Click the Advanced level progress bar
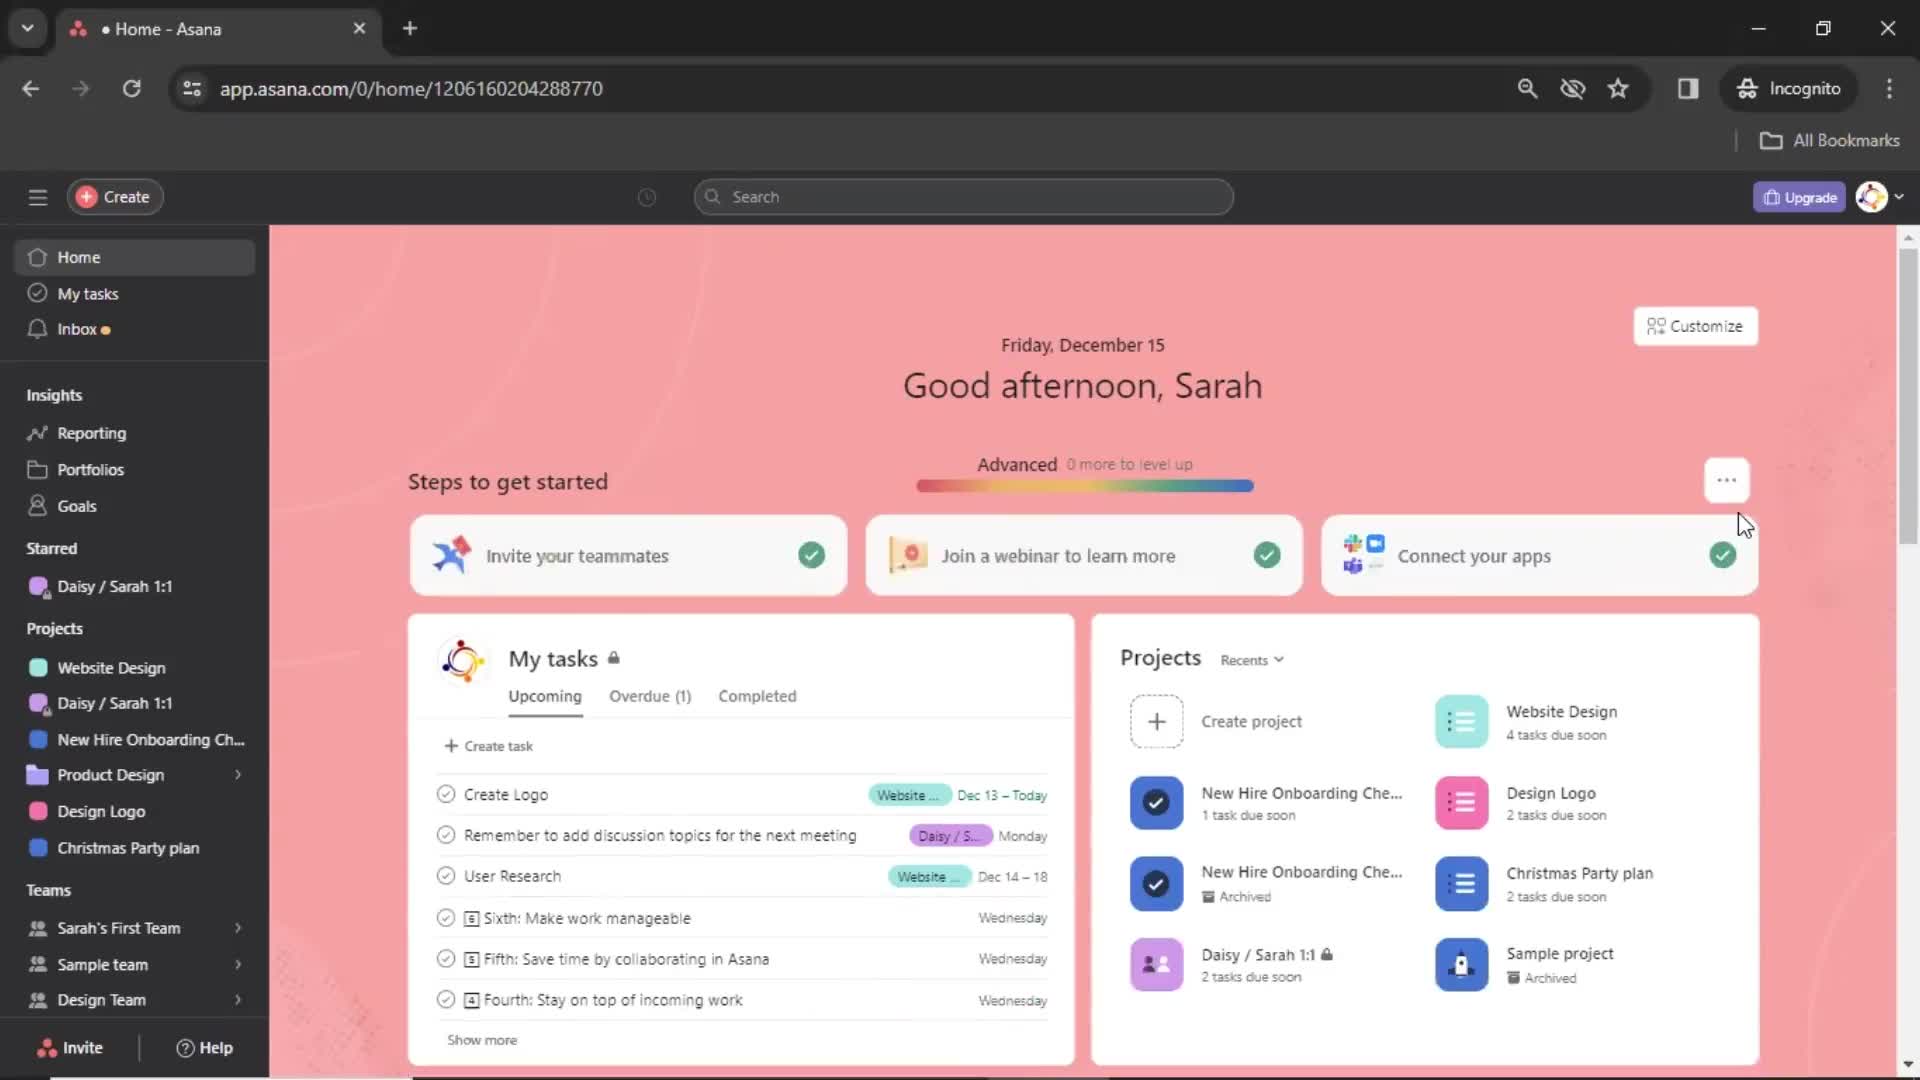This screenshot has width=1920, height=1080. [x=1084, y=486]
